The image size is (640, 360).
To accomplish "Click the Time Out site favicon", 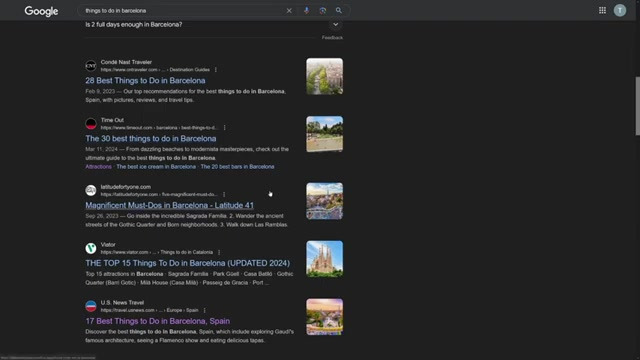I will coord(91,124).
